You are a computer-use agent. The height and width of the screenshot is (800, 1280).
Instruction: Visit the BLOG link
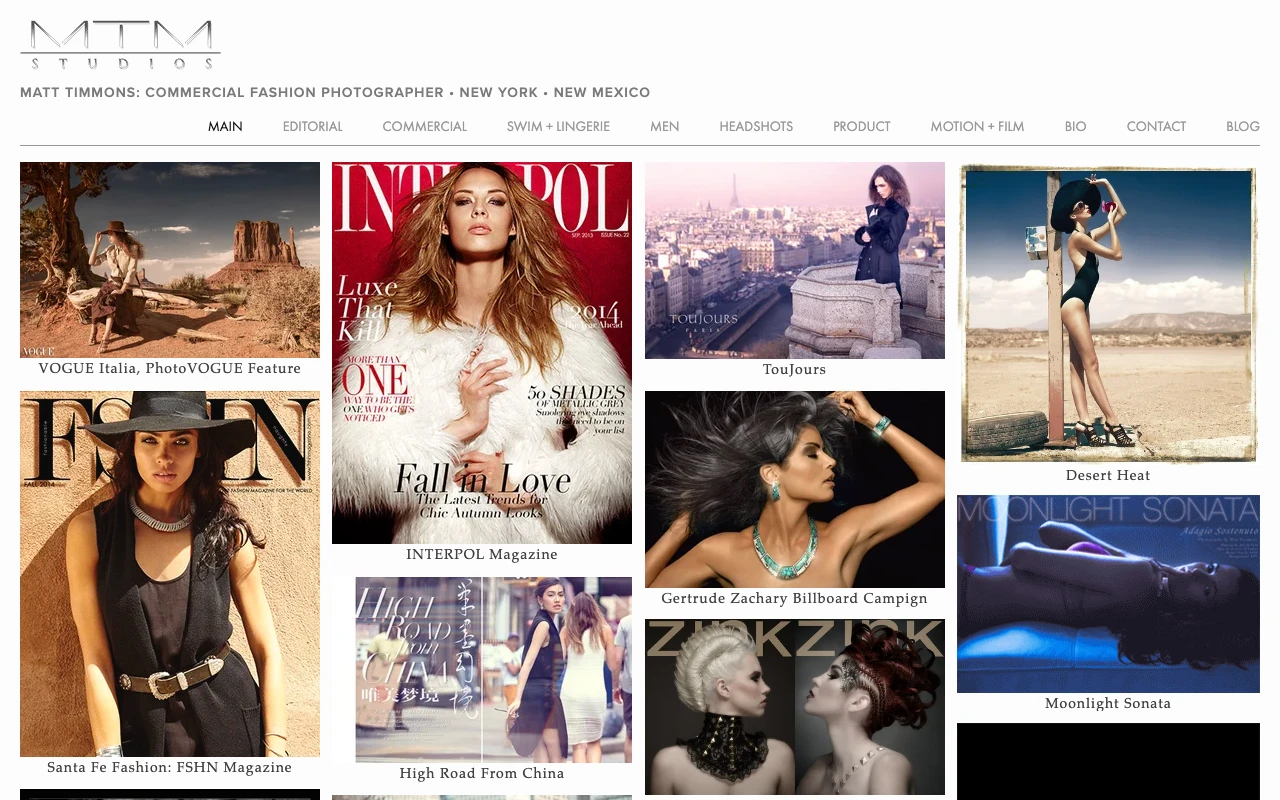pyautogui.click(x=1242, y=126)
